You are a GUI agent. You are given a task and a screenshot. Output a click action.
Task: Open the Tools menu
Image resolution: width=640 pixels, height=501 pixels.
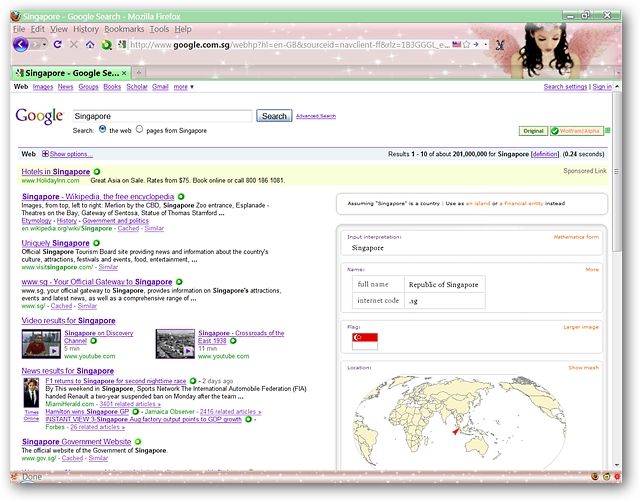pyautogui.click(x=159, y=29)
